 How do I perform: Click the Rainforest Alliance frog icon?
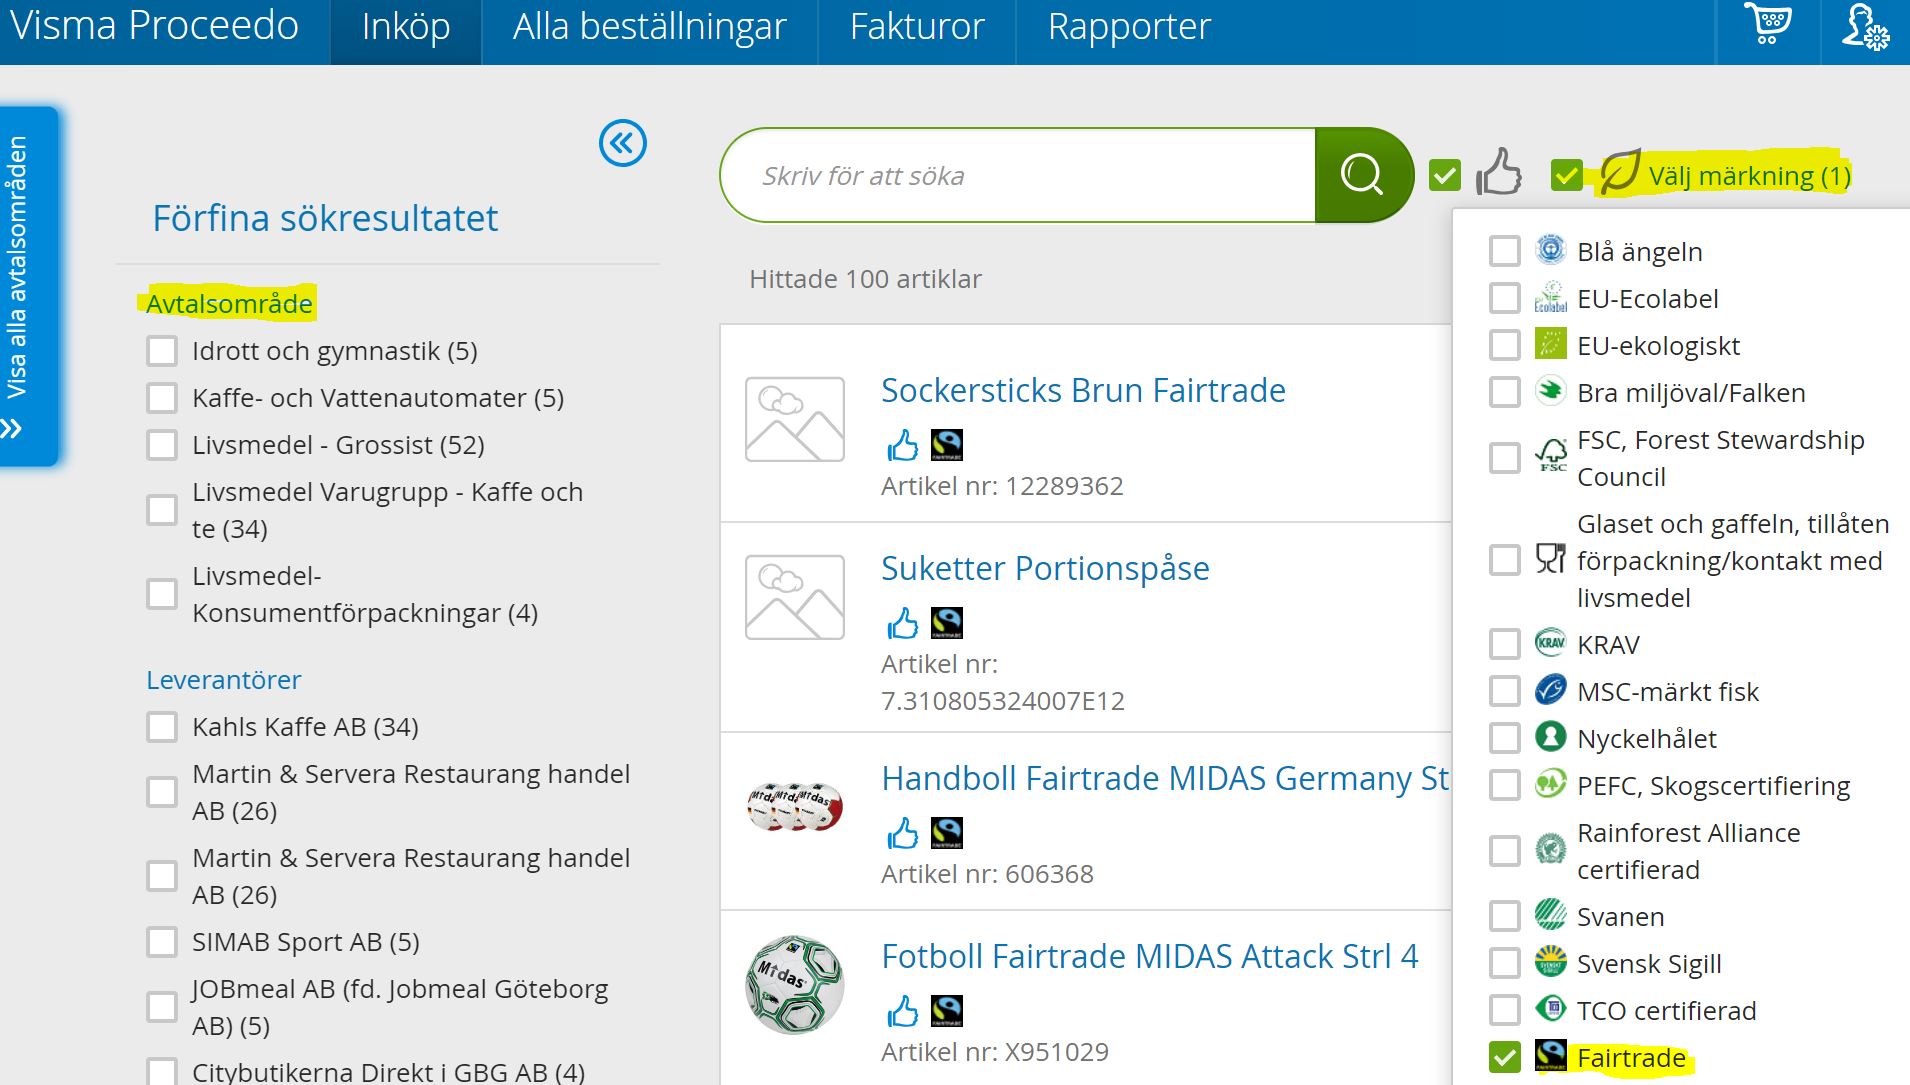point(1550,850)
